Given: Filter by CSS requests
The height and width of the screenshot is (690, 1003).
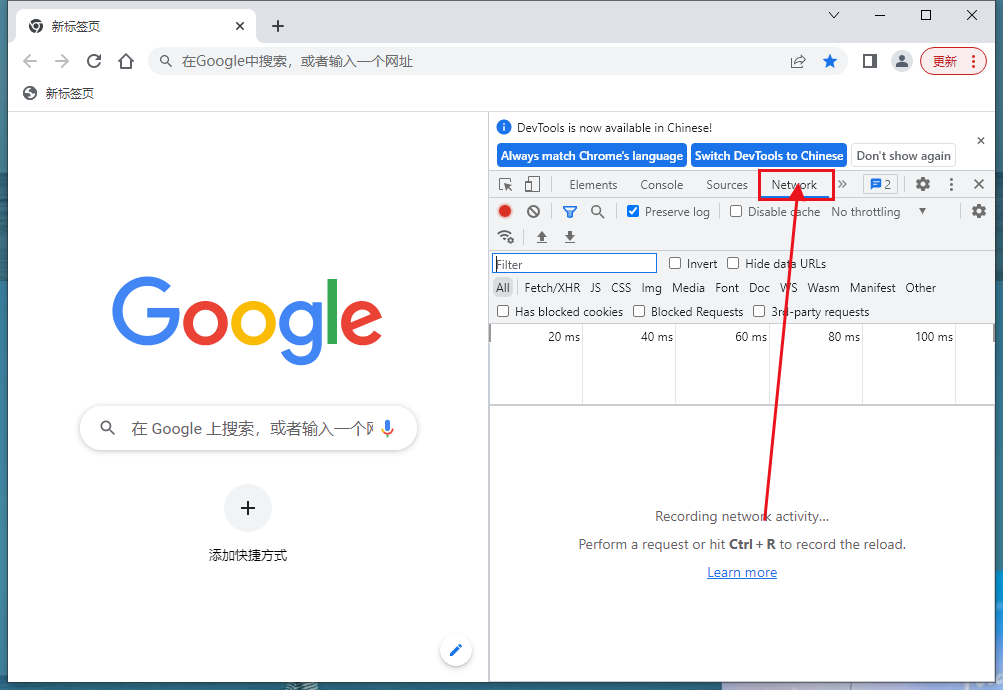Looking at the screenshot, I should coord(621,288).
